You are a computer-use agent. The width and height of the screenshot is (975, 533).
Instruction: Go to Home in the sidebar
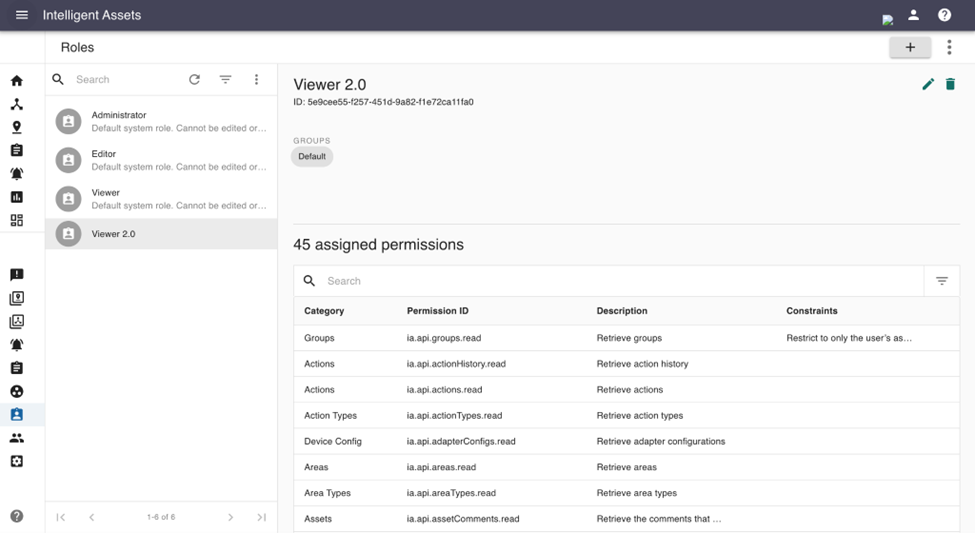[x=17, y=81]
